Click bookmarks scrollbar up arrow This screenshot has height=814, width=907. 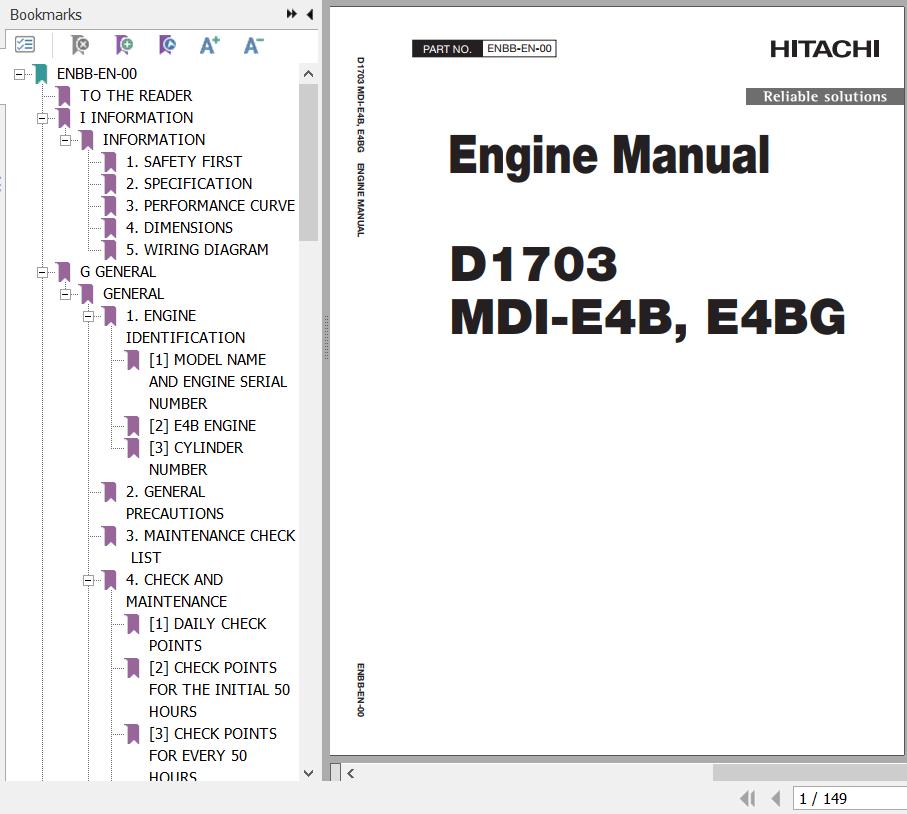point(308,74)
